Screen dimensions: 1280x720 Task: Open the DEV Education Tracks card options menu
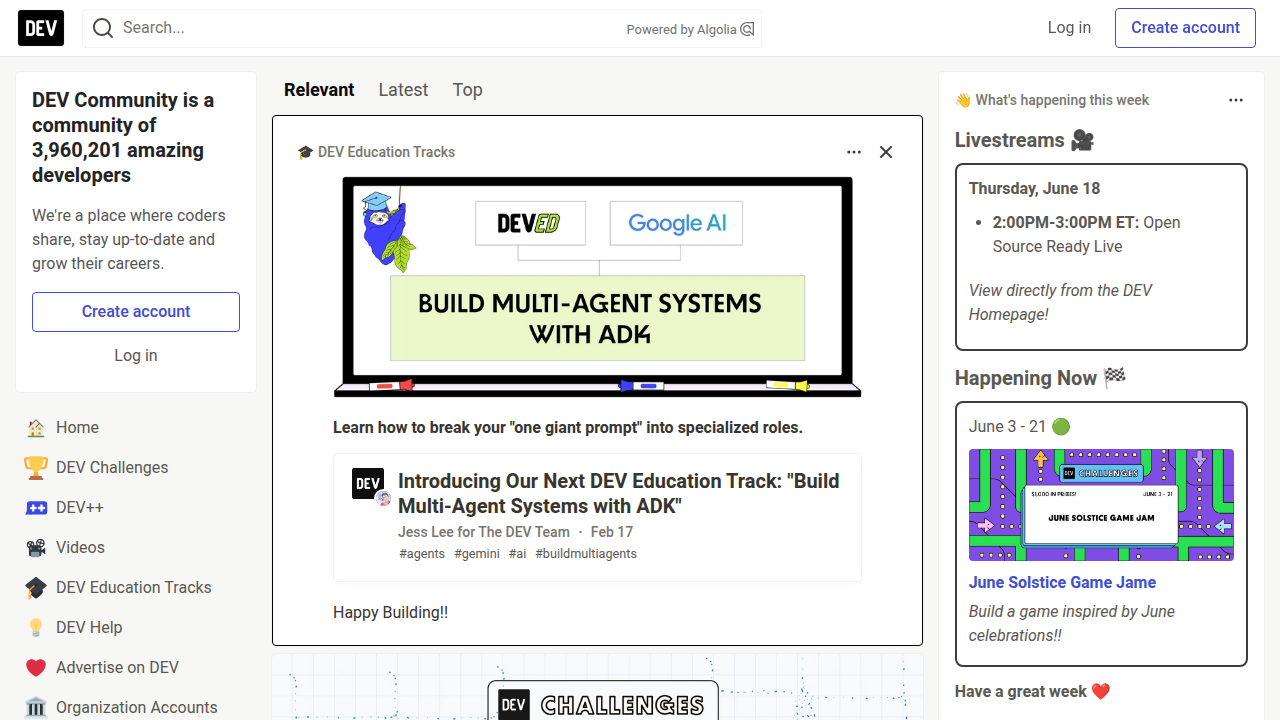(x=854, y=152)
